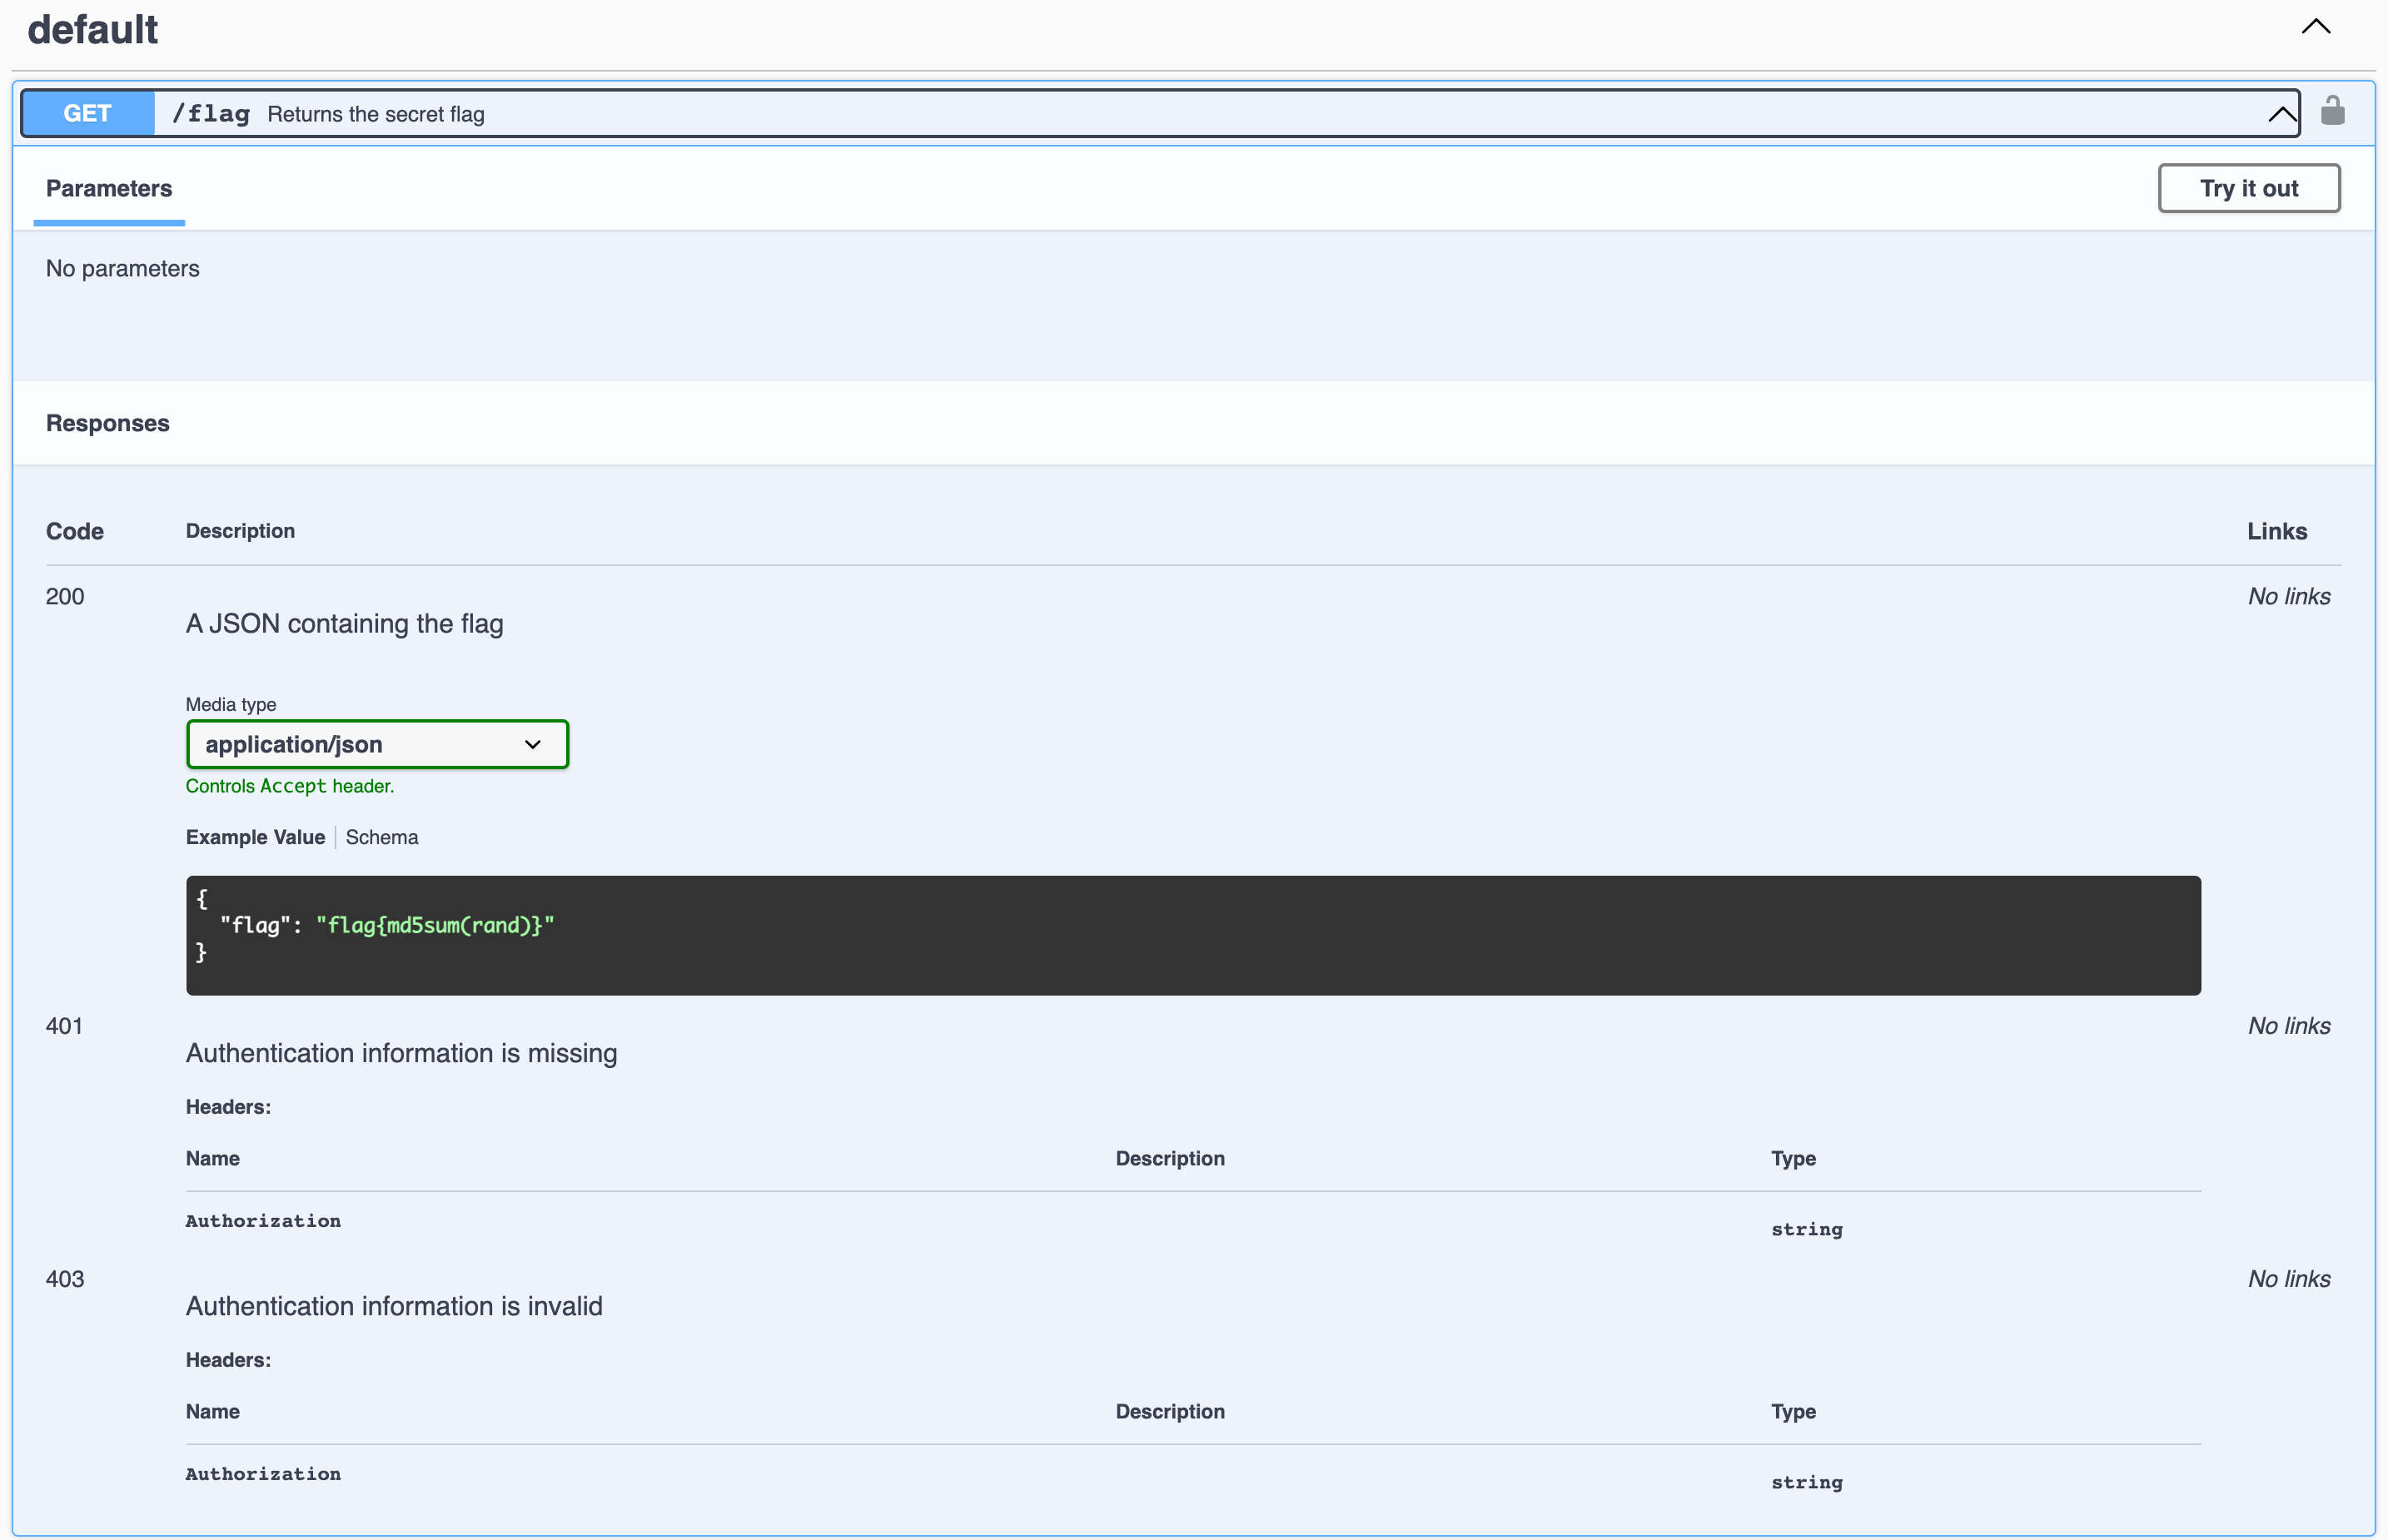Click the /flag endpoint path
The width and height of the screenshot is (2388, 1540).
coord(210,114)
